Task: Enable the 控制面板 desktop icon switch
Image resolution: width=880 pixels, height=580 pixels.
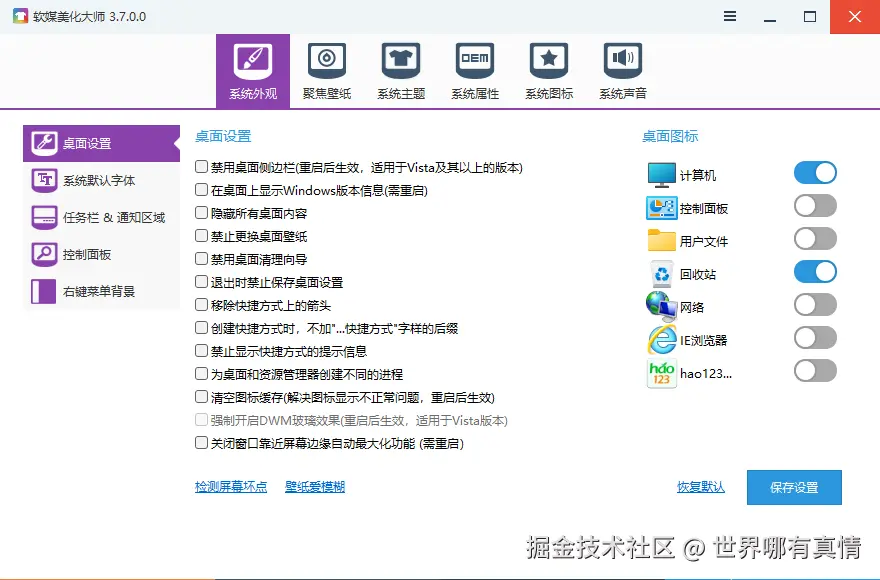Action: [x=815, y=206]
